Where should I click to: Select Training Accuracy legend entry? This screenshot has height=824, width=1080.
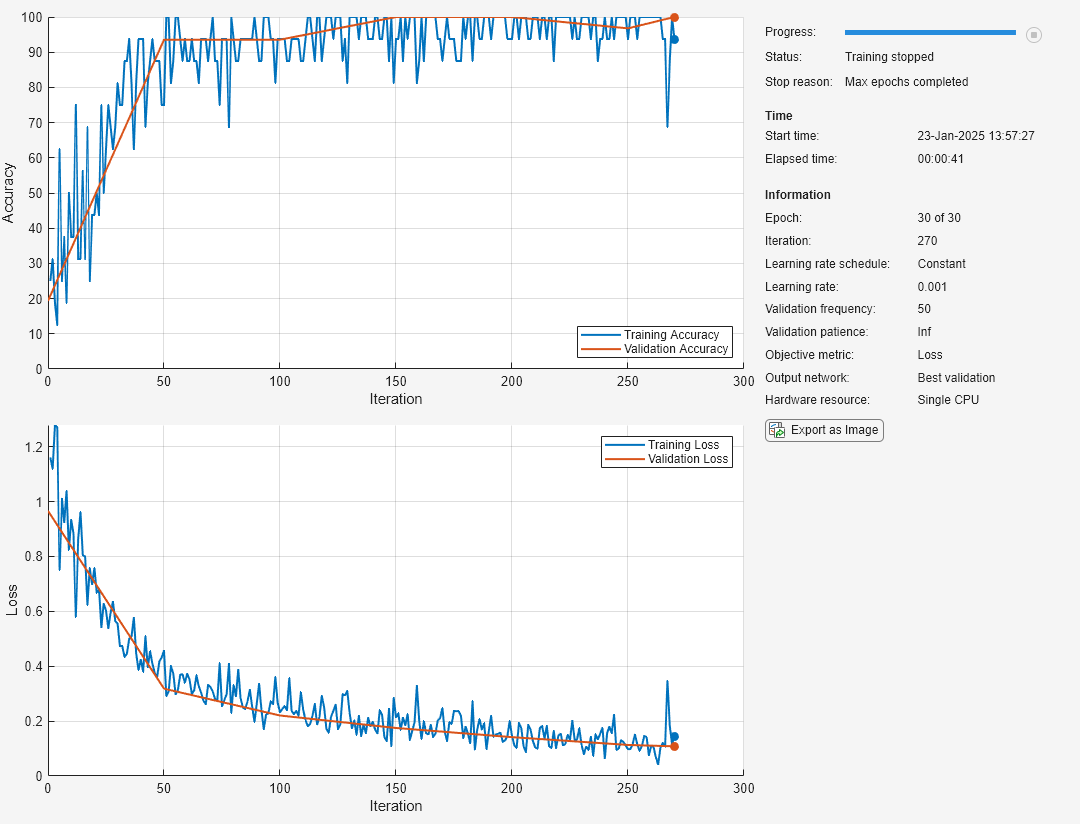tap(671, 335)
